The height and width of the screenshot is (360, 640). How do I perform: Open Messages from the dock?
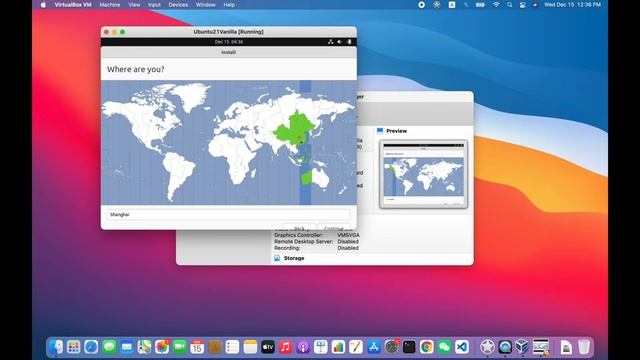109,347
